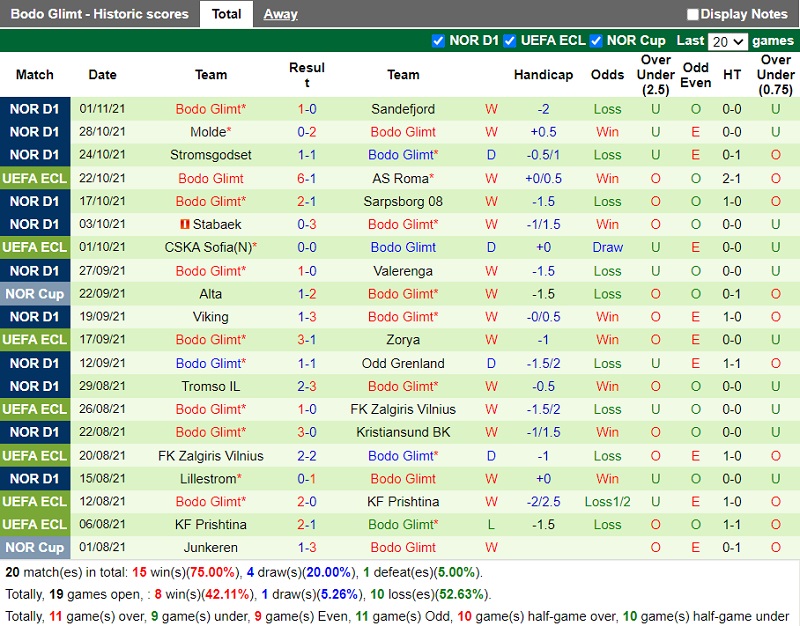This screenshot has height=626, width=800.
Task: Click Odd Grenland team name
Action: pyautogui.click(x=403, y=363)
